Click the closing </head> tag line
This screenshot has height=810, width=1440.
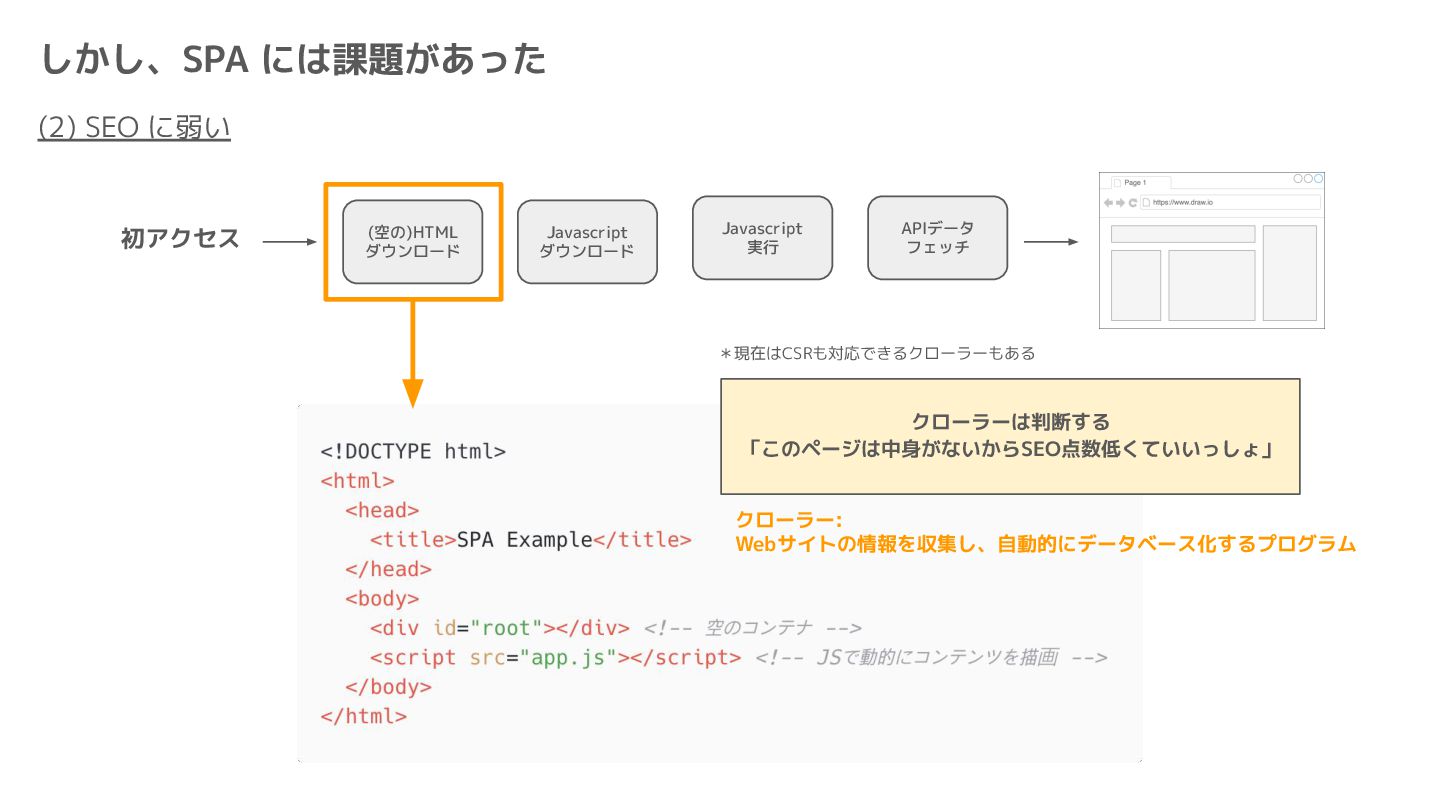tap(388, 569)
